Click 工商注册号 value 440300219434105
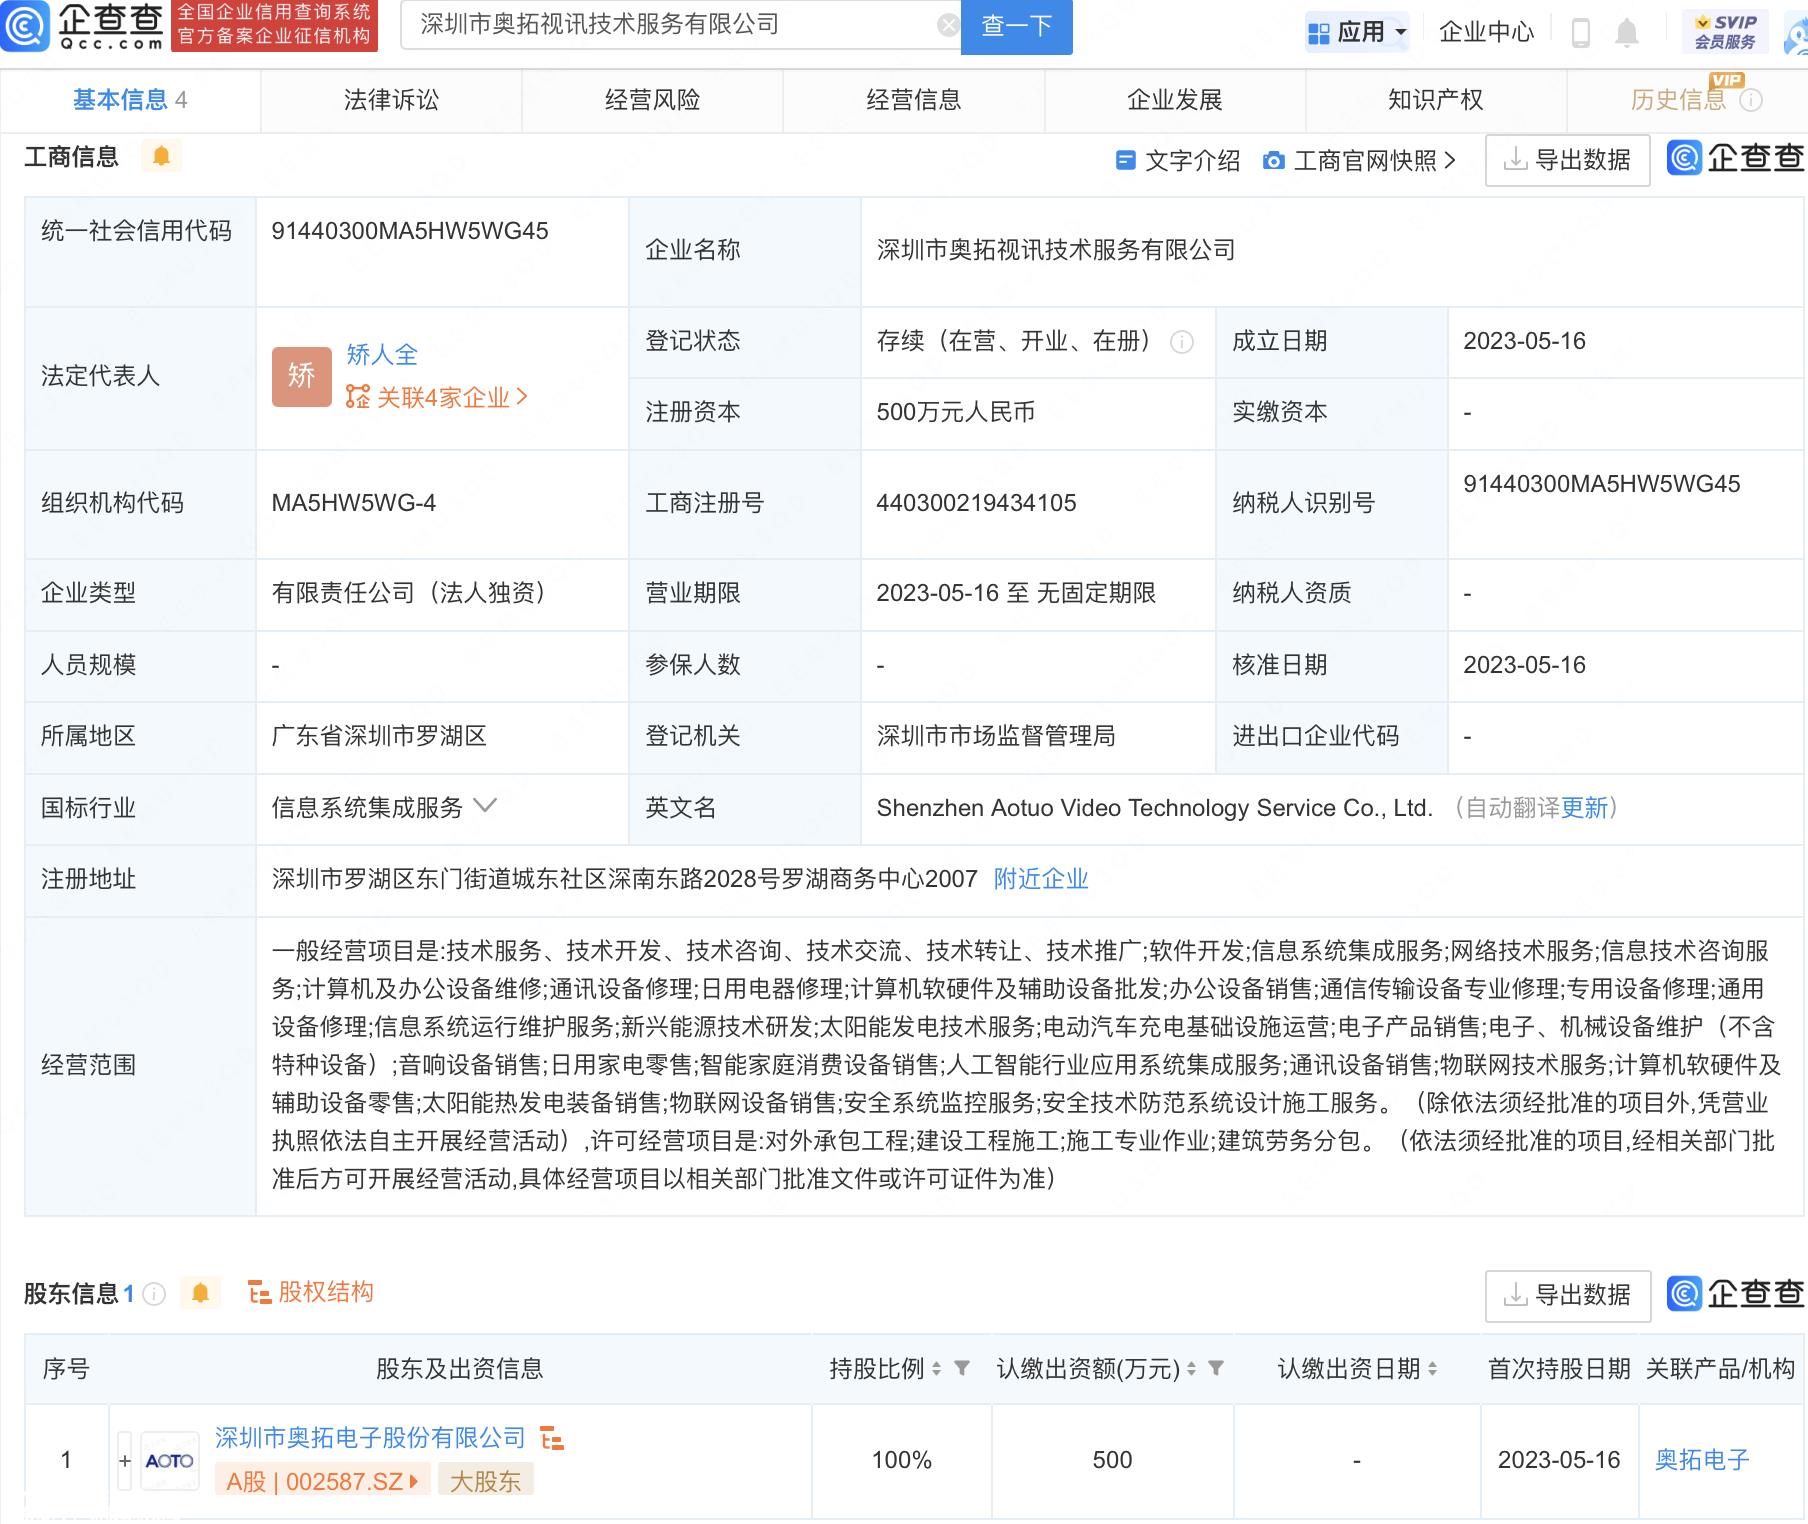The width and height of the screenshot is (1808, 1524). coord(976,503)
